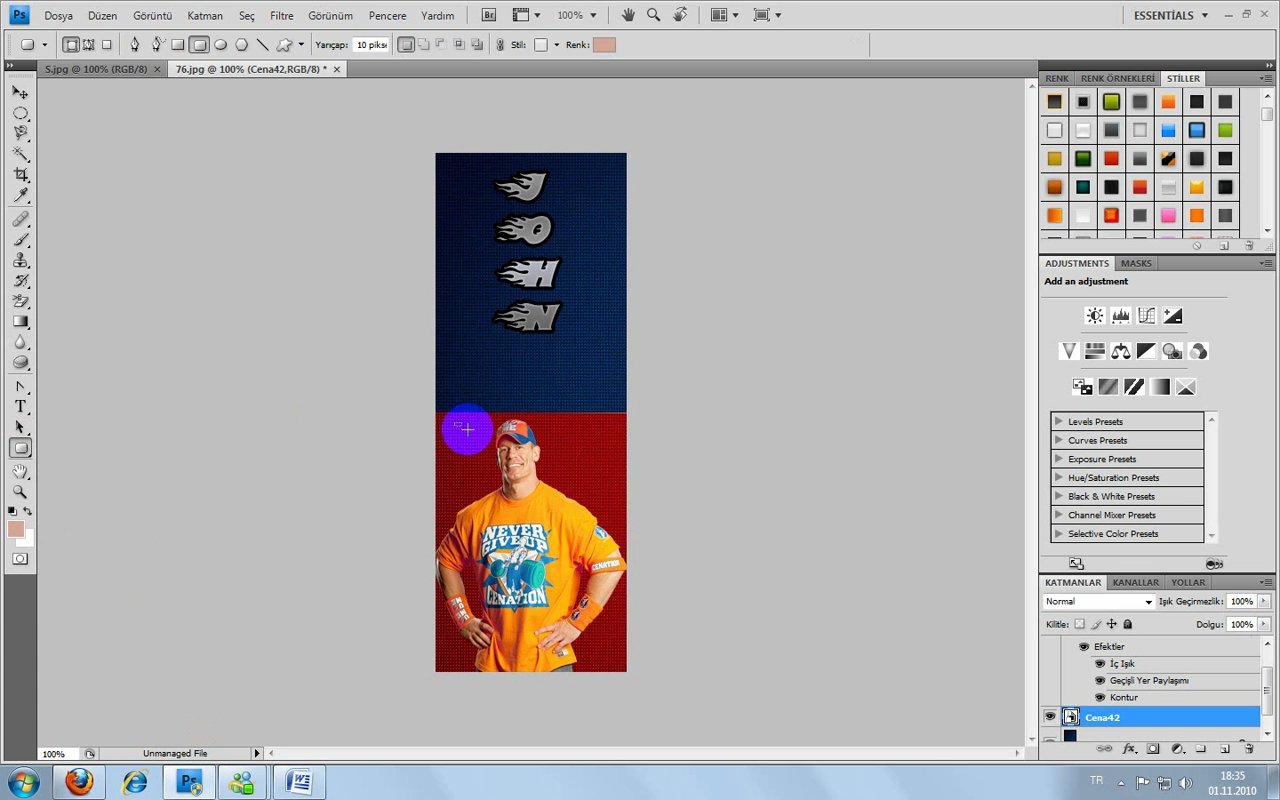Select the Gradient tool in the toolbox
The width and height of the screenshot is (1280, 800).
click(x=20, y=322)
